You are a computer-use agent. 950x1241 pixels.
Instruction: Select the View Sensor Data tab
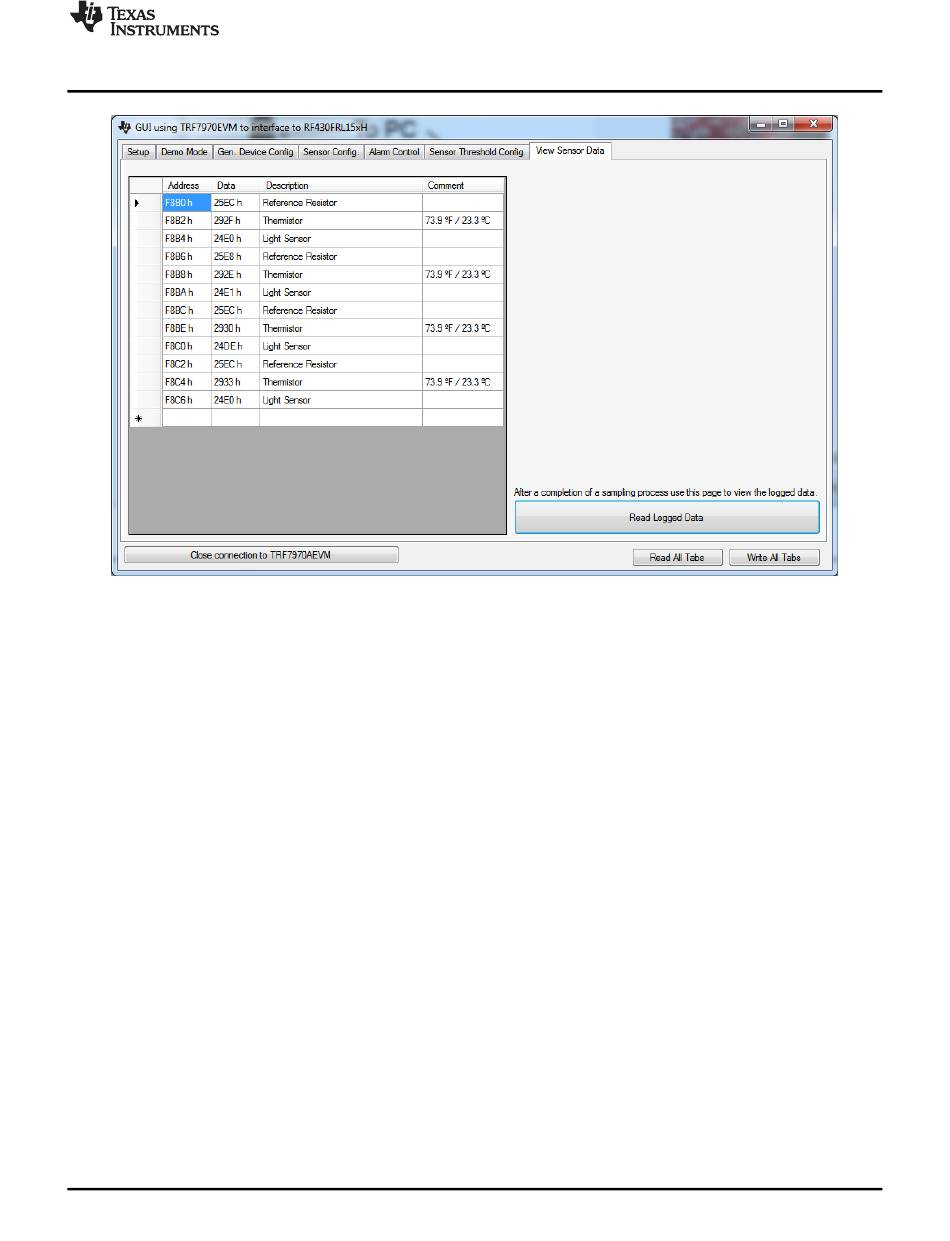tap(570, 151)
